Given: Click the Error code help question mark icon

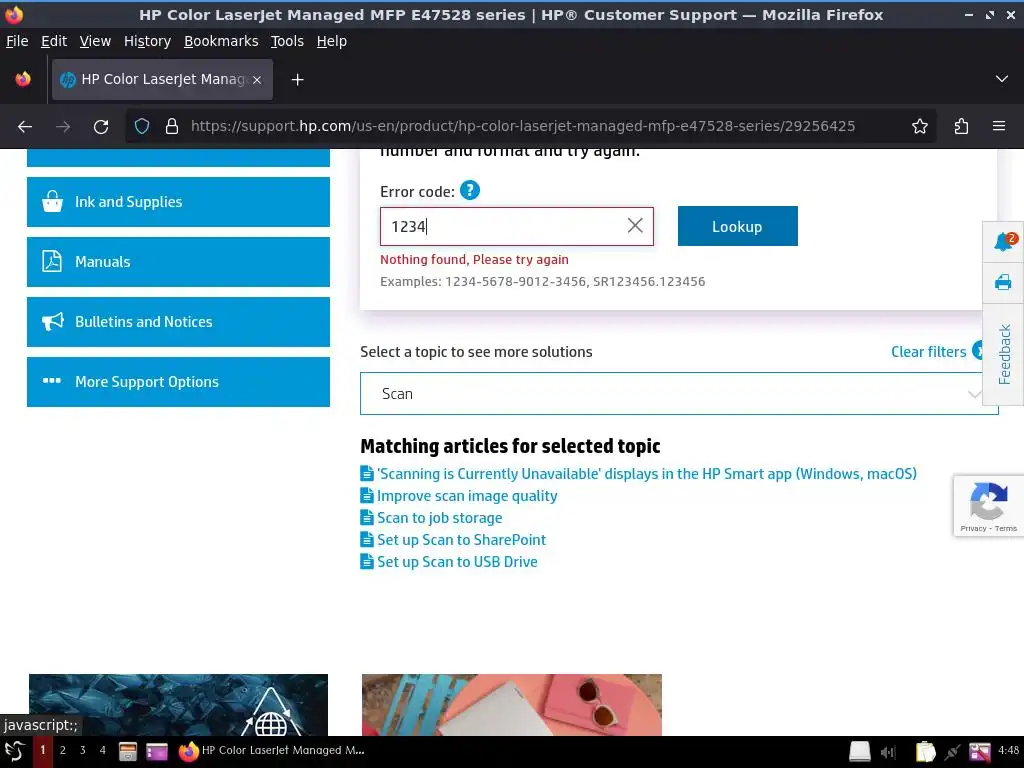Looking at the screenshot, I should pyautogui.click(x=470, y=191).
